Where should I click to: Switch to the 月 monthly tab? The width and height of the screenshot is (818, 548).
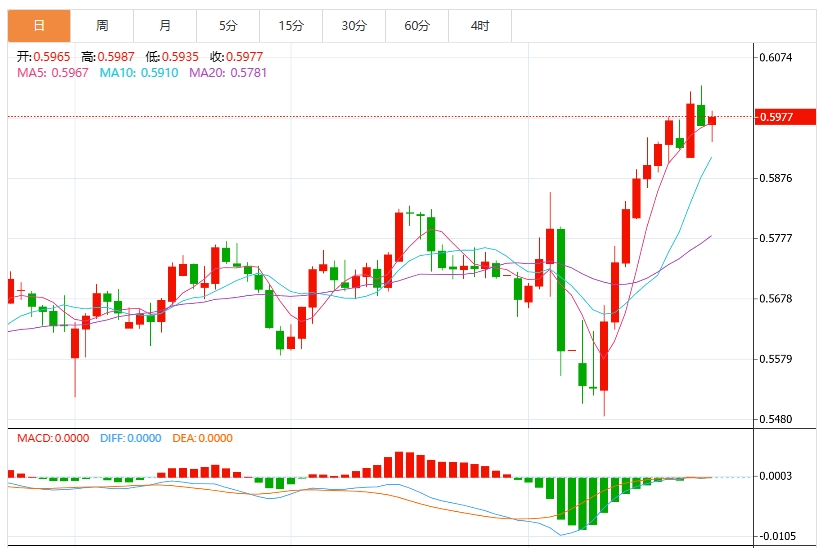(x=165, y=26)
